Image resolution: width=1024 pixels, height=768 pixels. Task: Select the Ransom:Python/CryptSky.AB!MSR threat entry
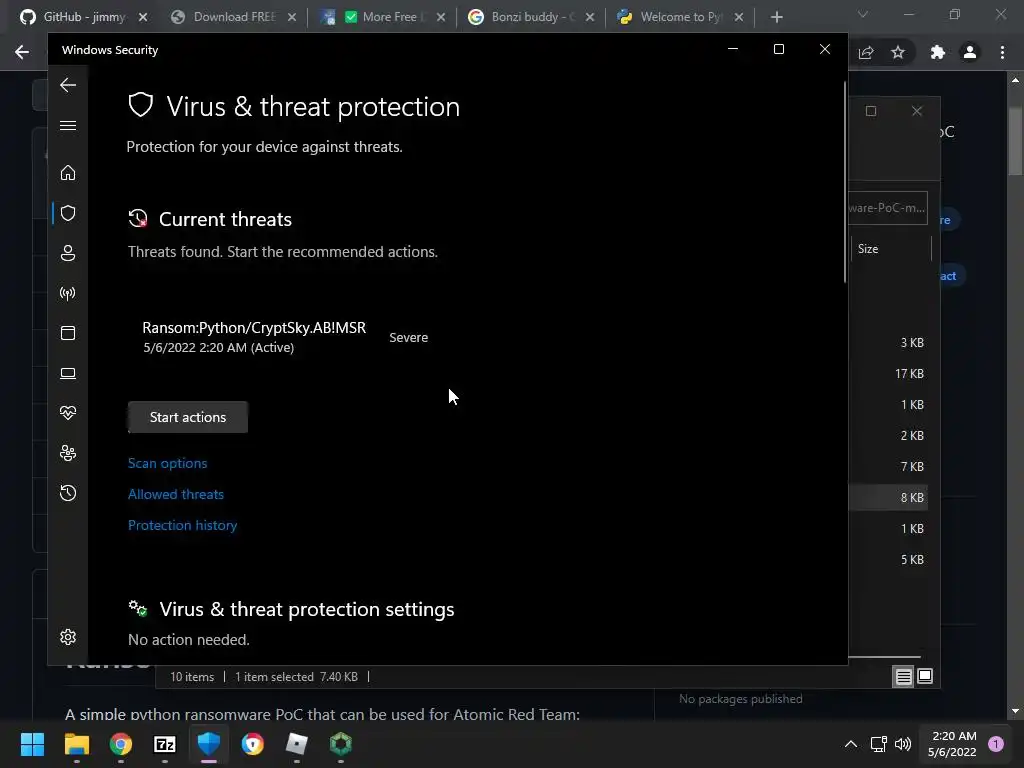254,337
